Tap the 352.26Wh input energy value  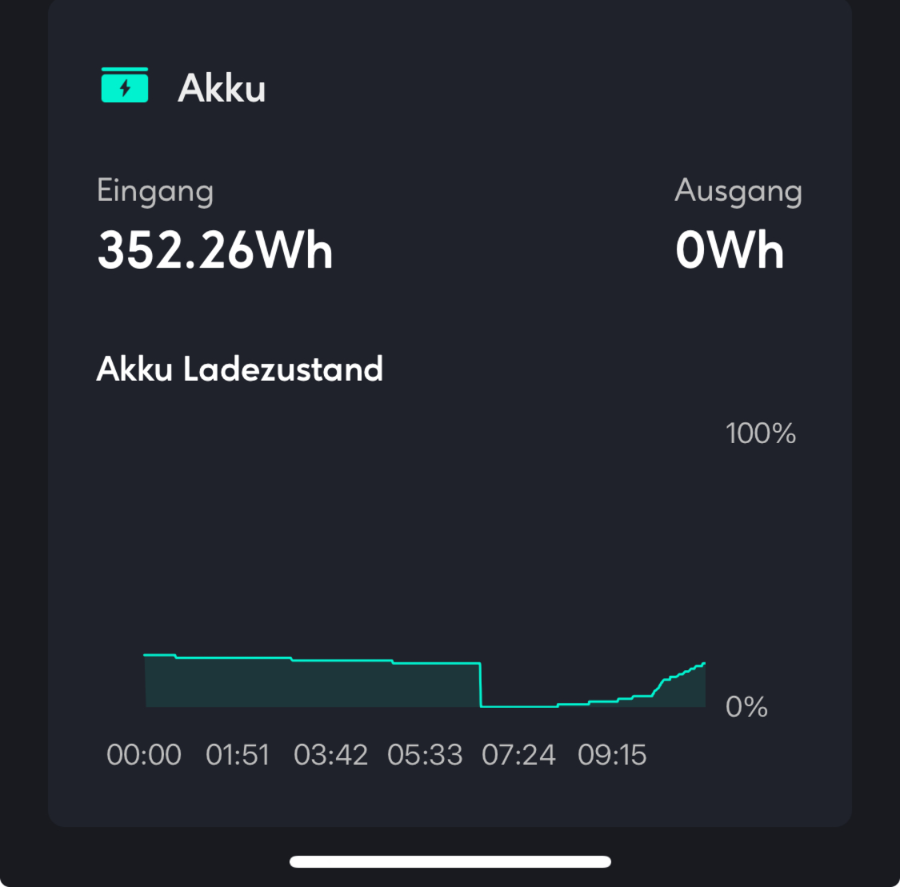point(215,250)
